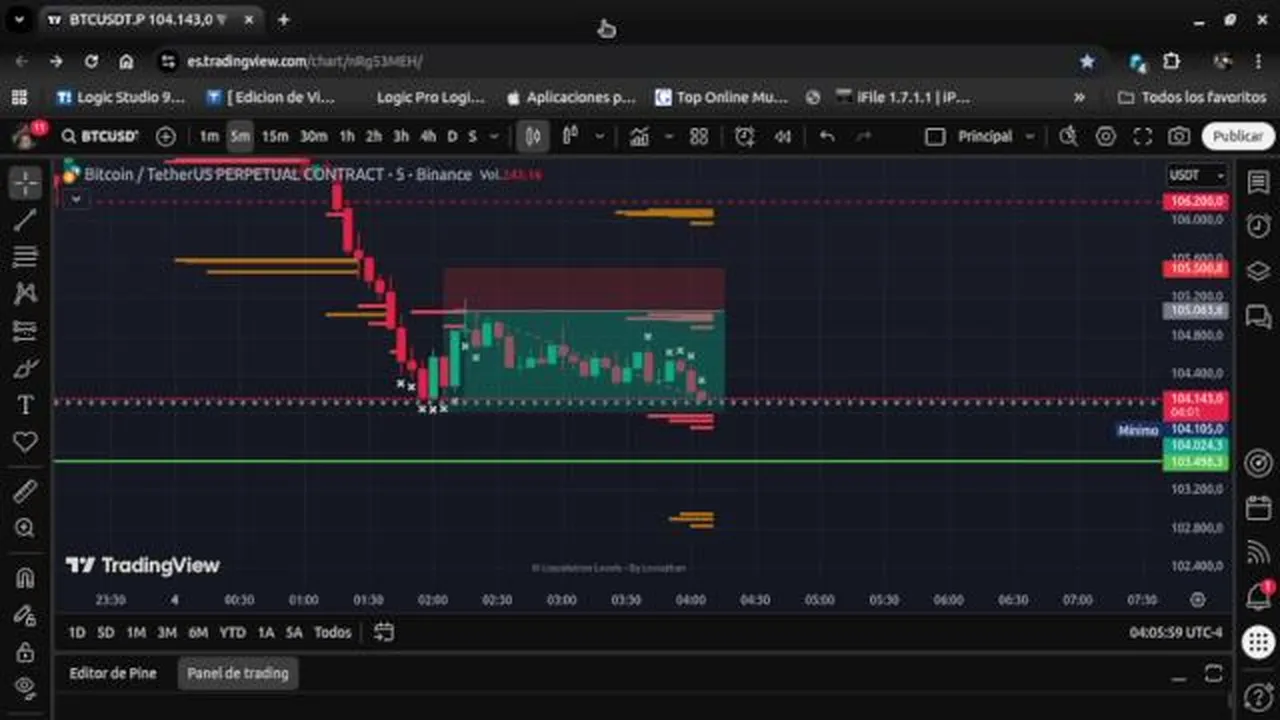The width and height of the screenshot is (1280, 720).
Task: Create an alert with alarm icon
Action: point(745,136)
